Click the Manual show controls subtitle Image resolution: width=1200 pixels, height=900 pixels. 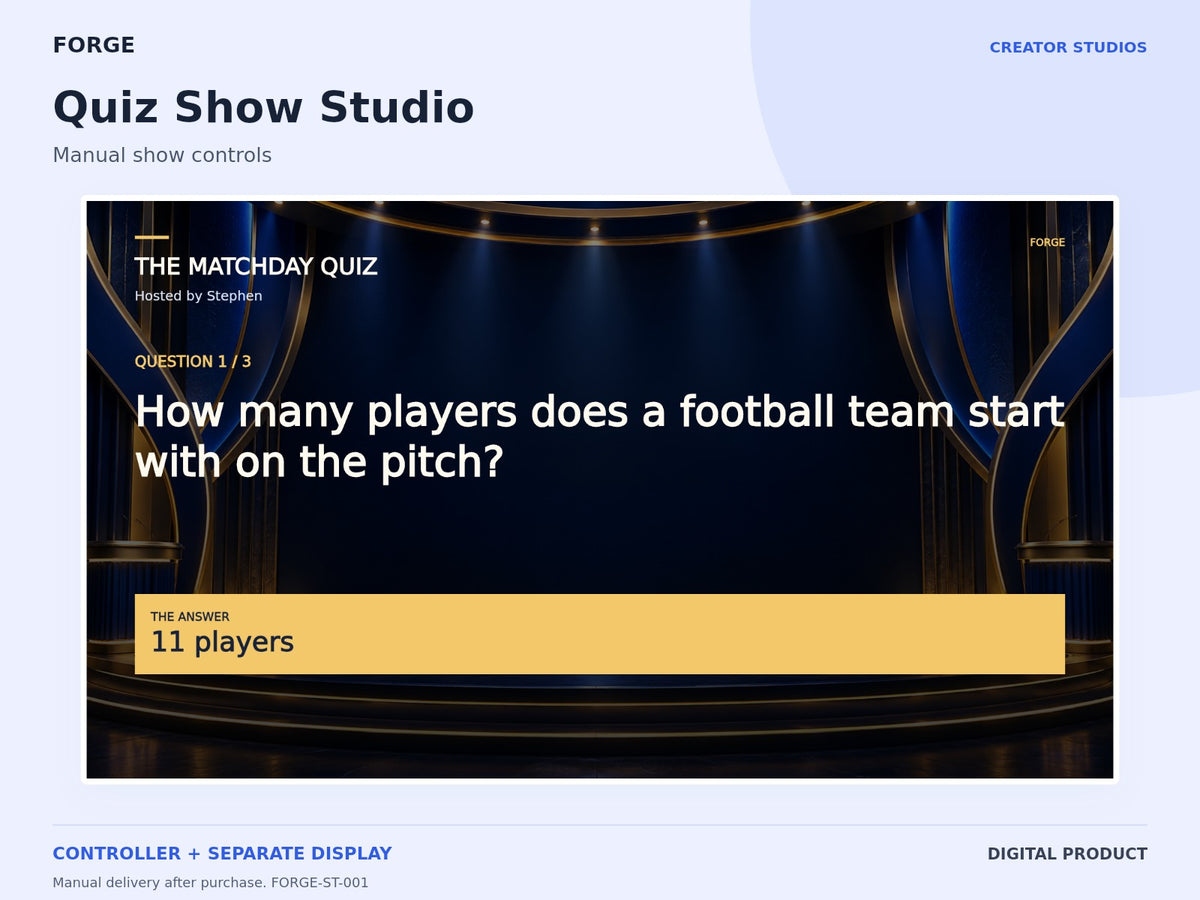coord(162,155)
